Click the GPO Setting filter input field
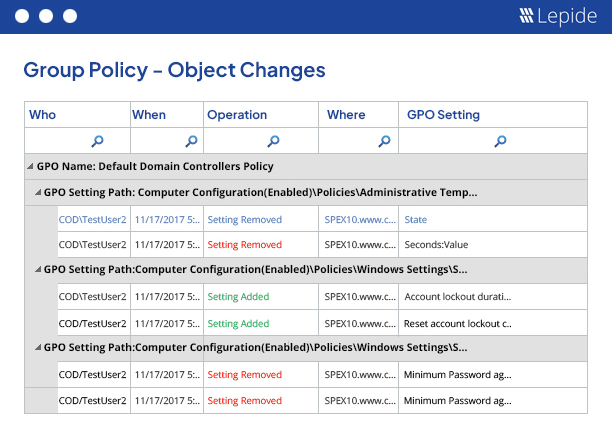 493,141
